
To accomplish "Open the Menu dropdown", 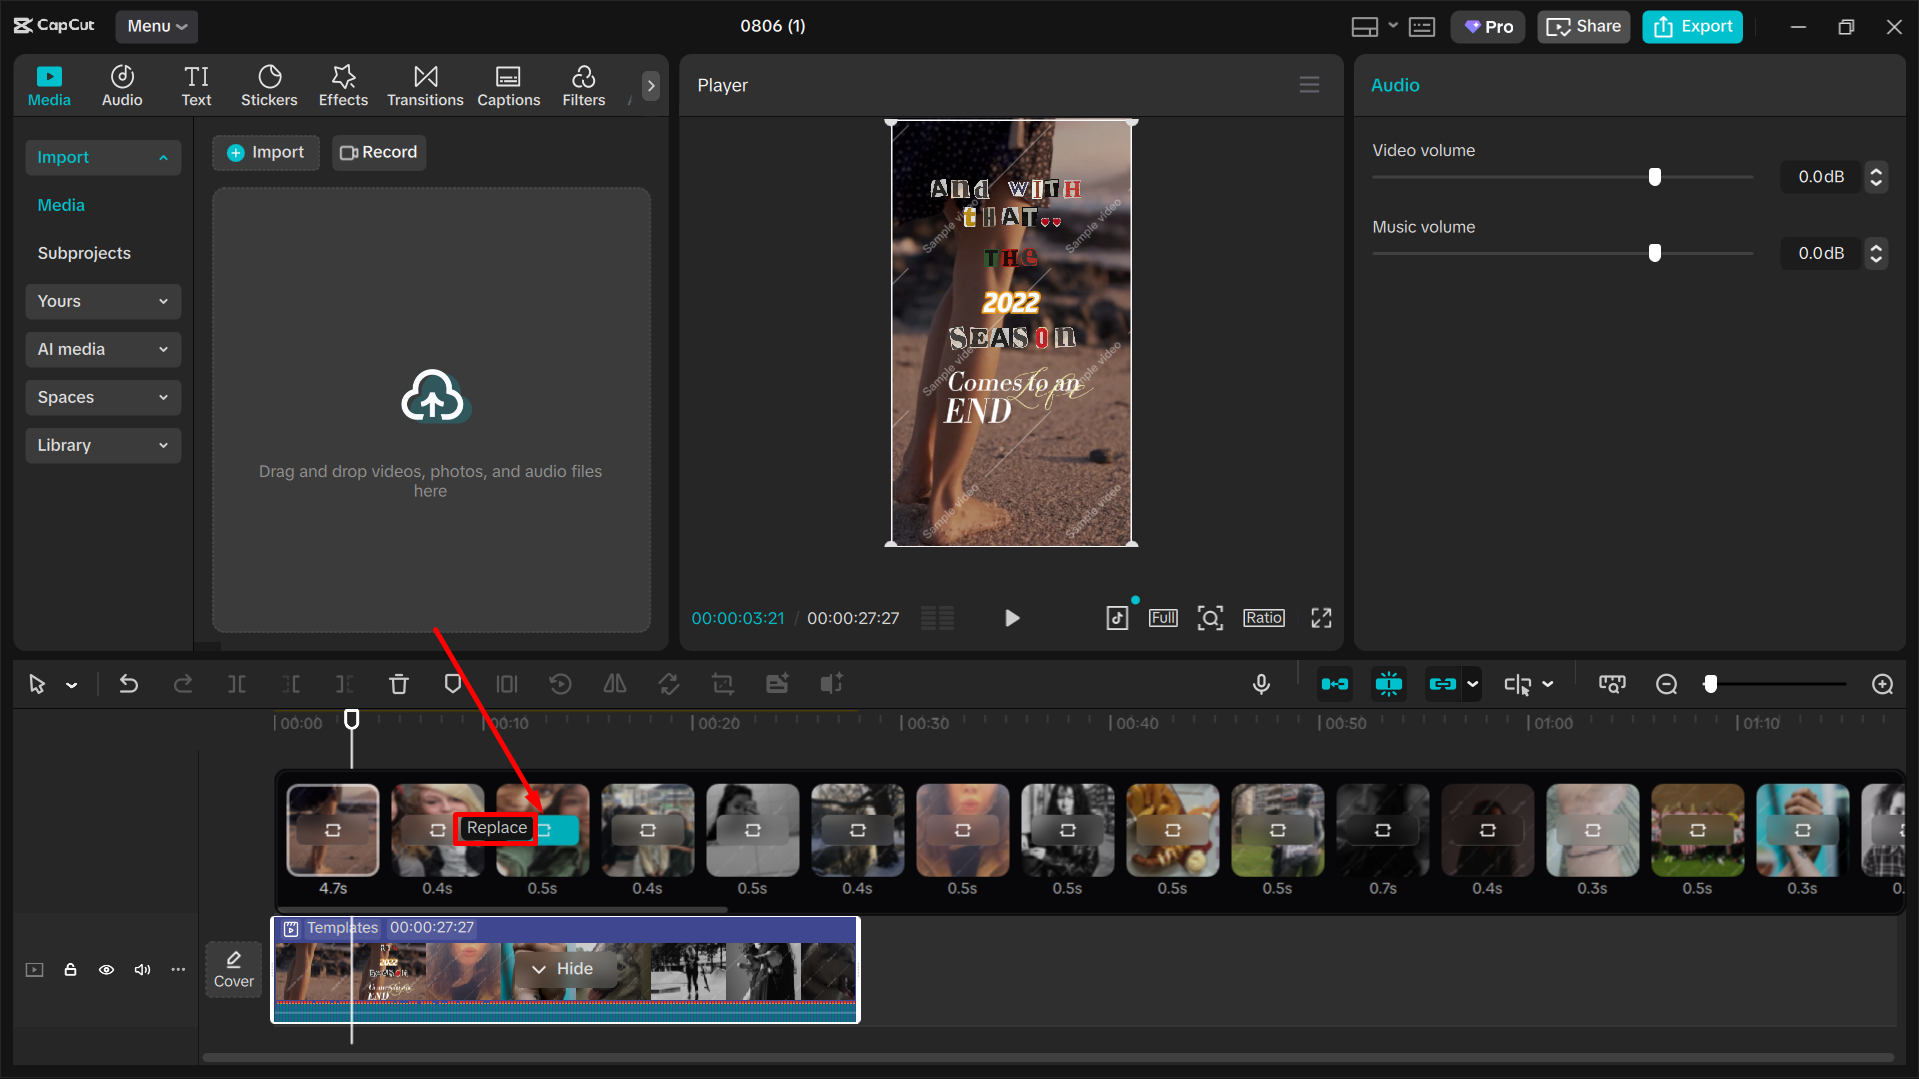I will point(156,26).
